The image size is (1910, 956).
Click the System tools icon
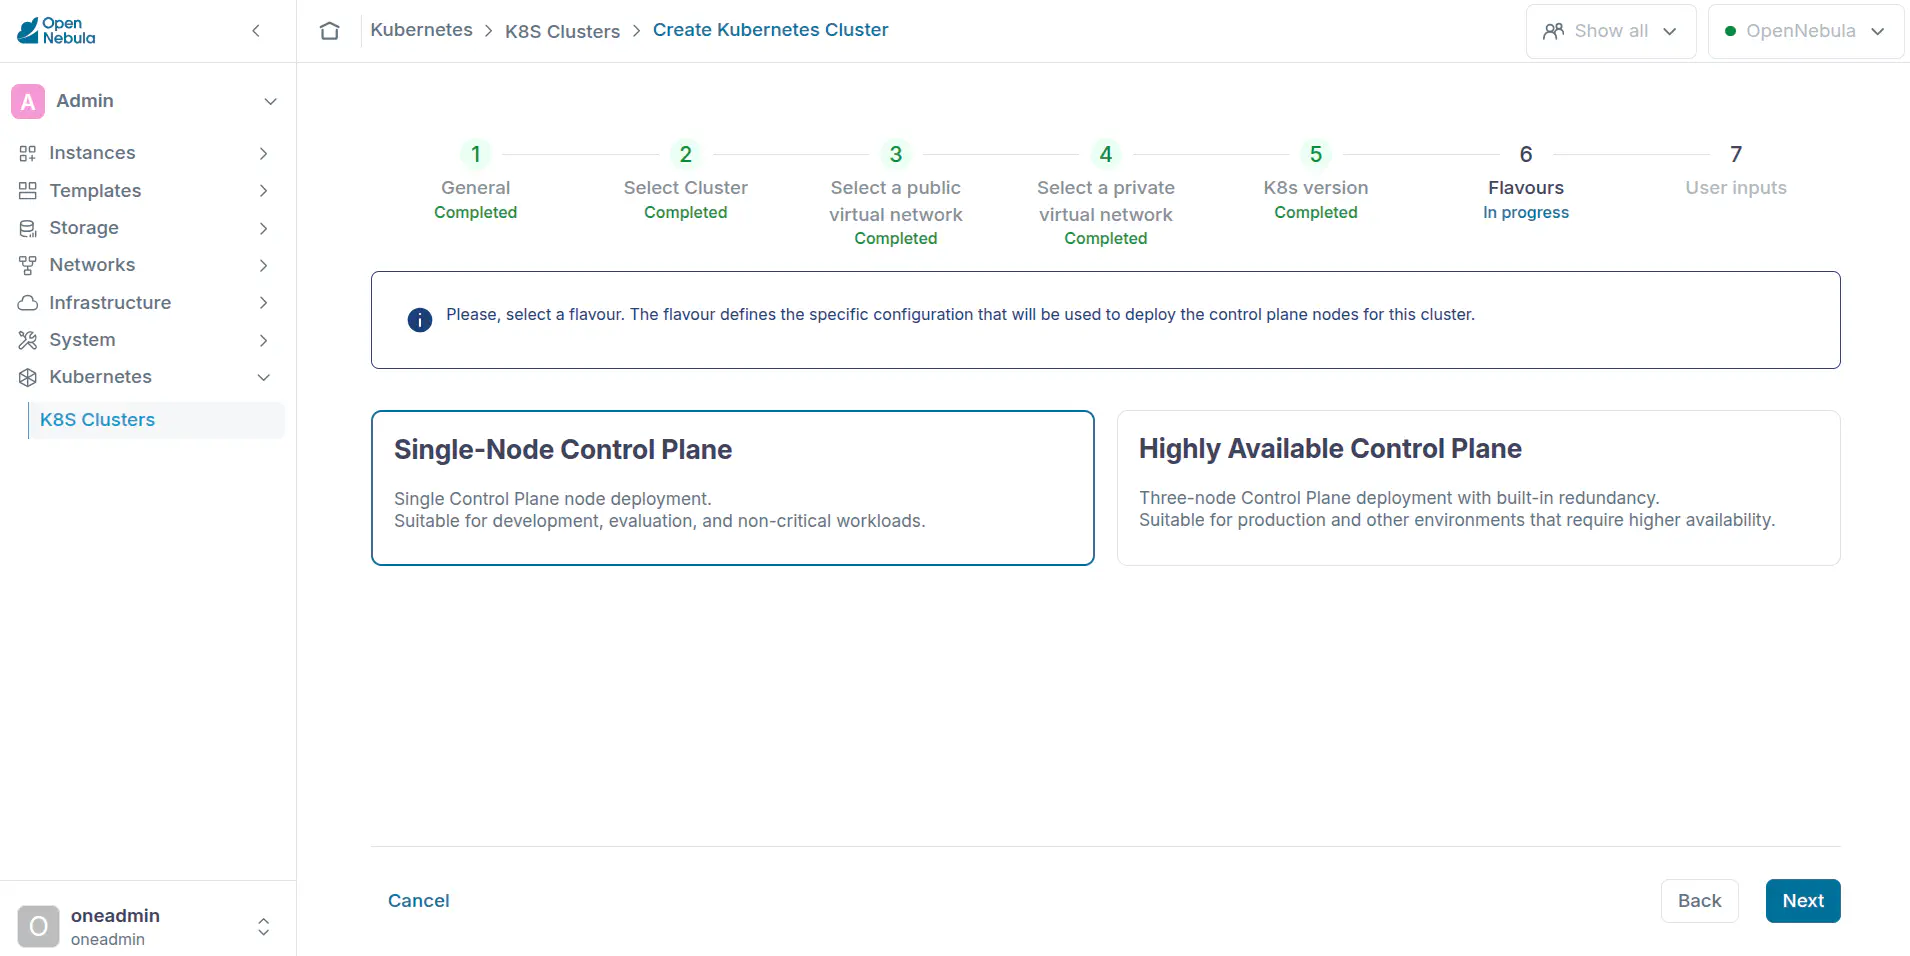[x=28, y=340]
